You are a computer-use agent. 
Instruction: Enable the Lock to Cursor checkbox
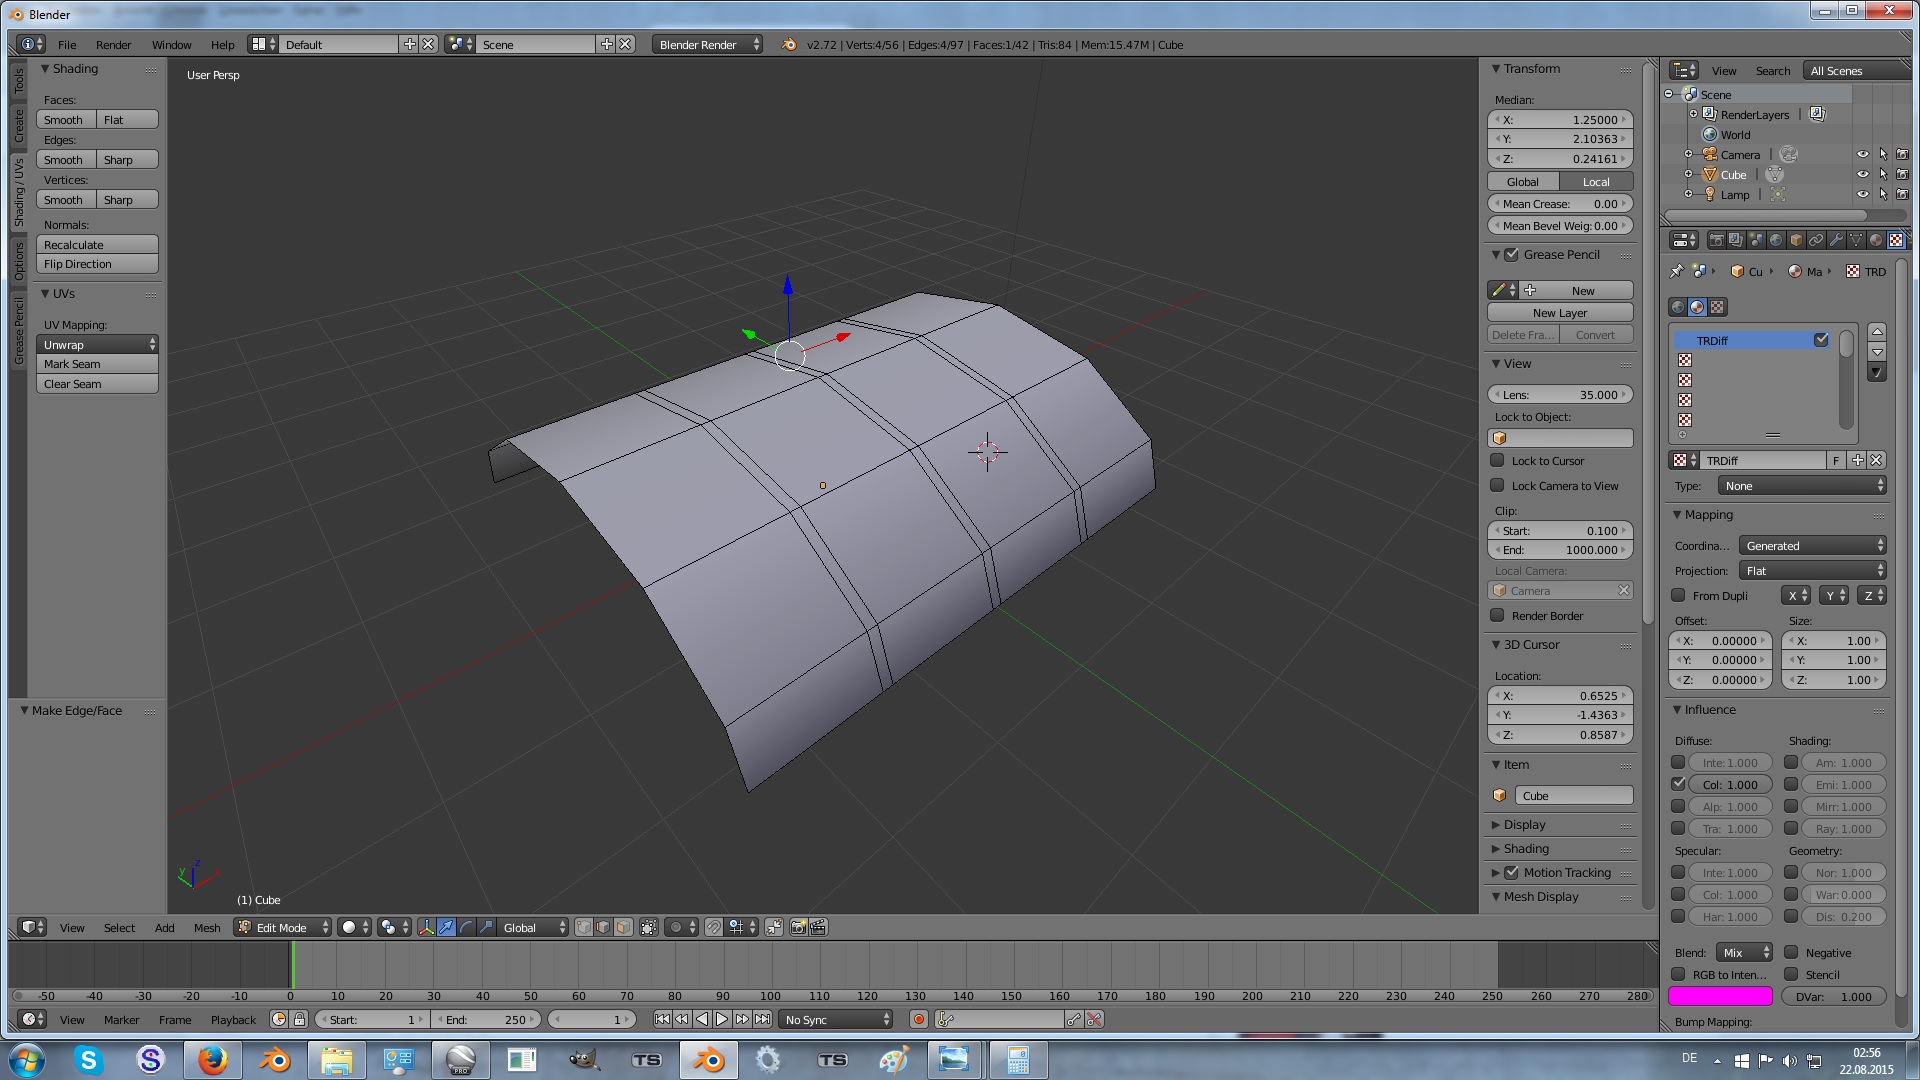coord(1497,461)
